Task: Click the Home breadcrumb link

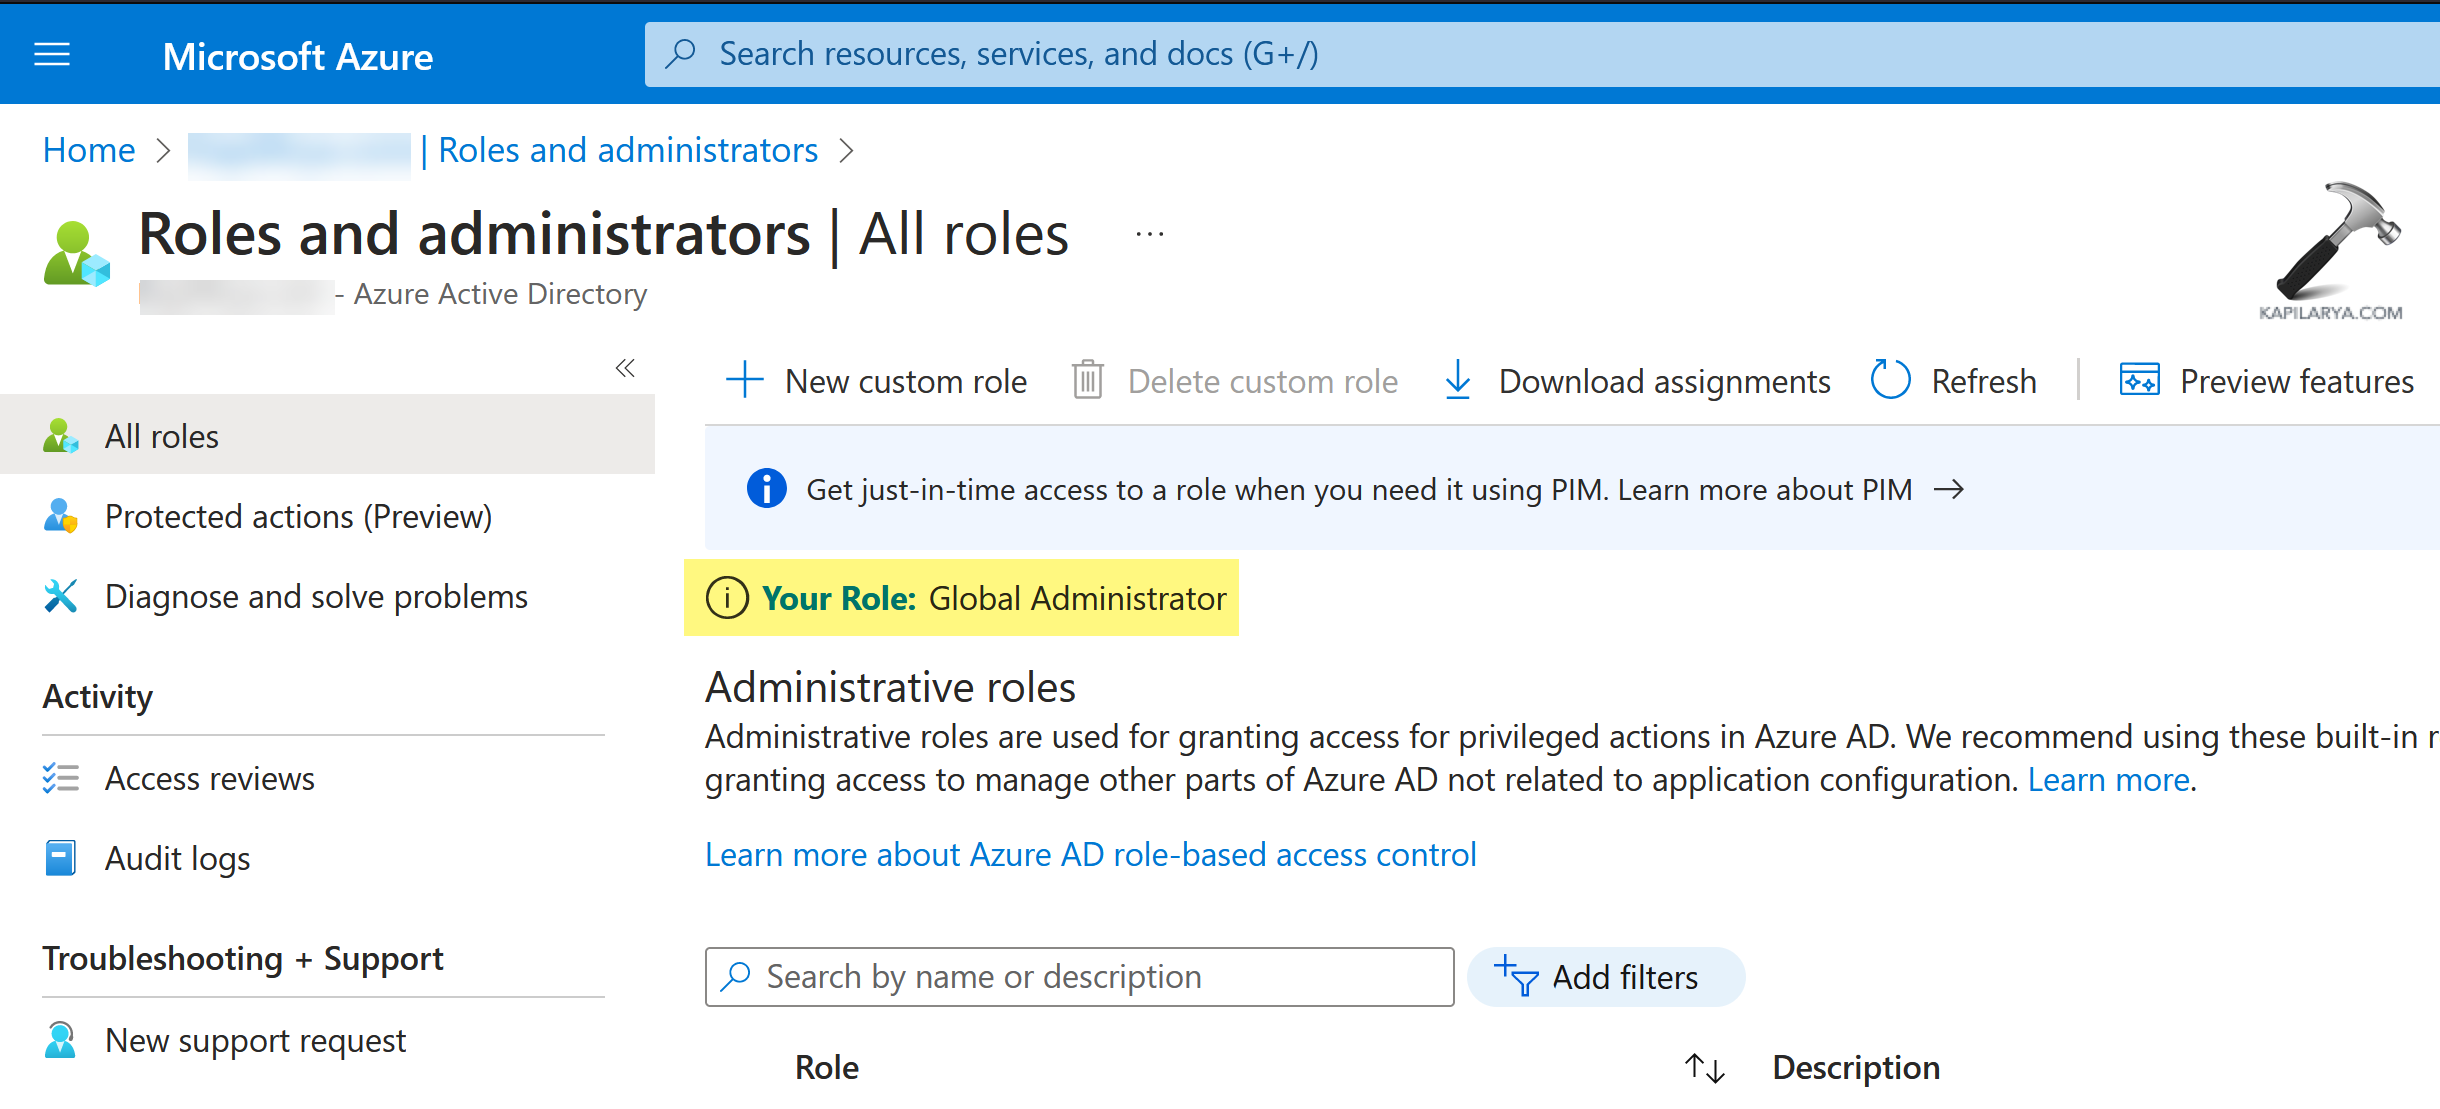Action: [x=89, y=150]
